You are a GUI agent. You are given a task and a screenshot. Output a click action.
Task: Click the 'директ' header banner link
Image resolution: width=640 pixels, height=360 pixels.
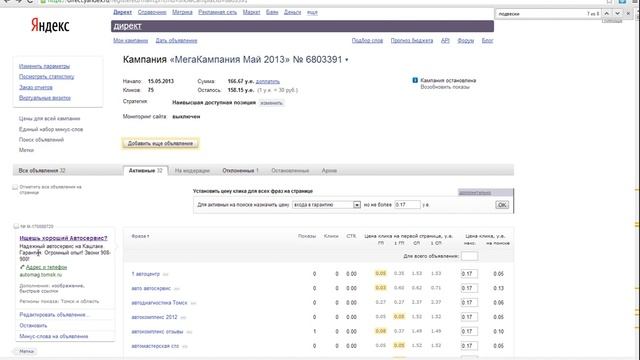[x=127, y=26]
